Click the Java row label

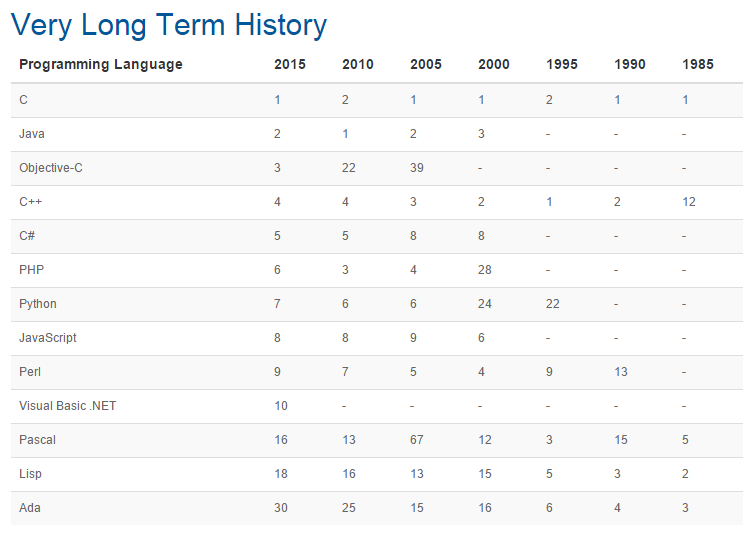tap(32, 134)
